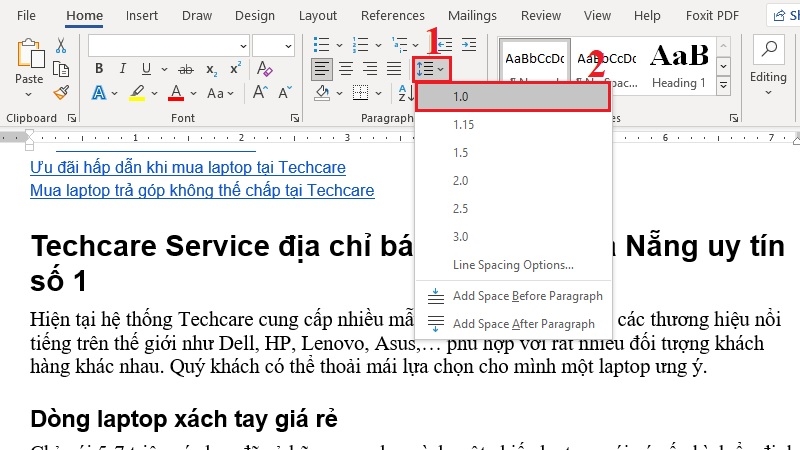
Task: Switch to the Draw tab
Action: [197, 16]
